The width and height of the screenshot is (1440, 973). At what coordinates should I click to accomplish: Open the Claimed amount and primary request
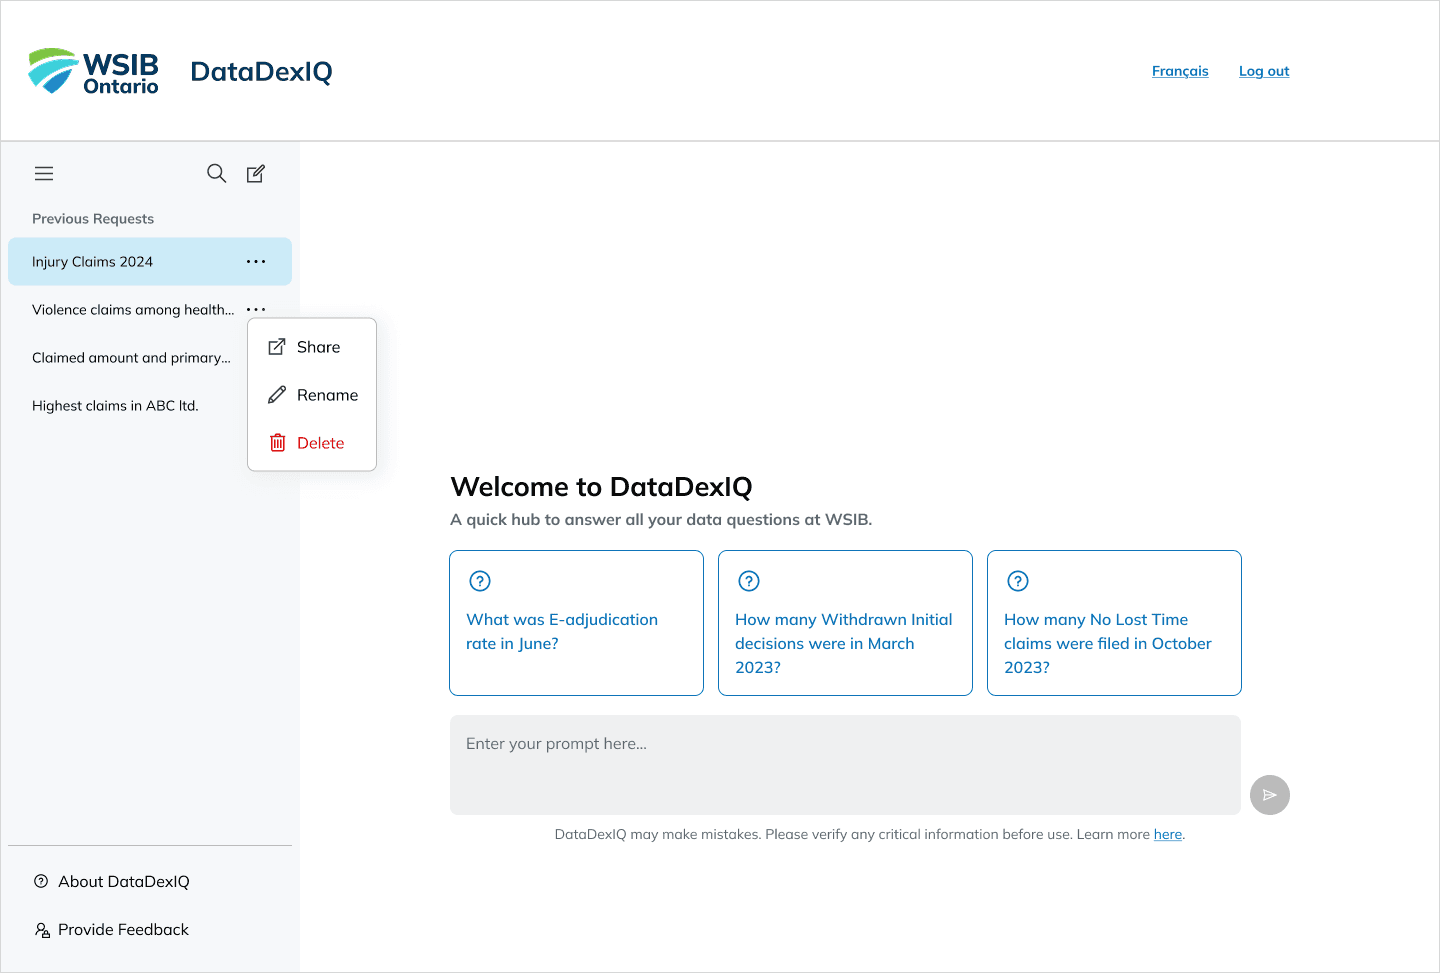[131, 358]
